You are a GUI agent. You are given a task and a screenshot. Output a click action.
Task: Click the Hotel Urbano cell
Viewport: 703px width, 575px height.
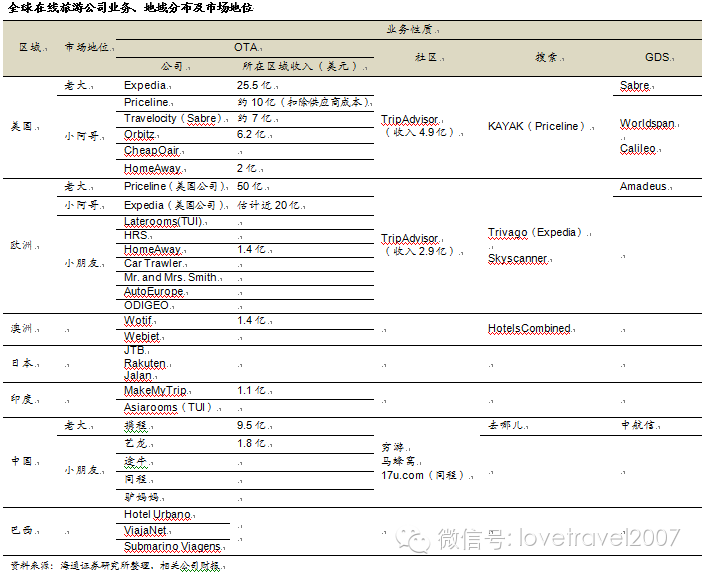pos(157,514)
